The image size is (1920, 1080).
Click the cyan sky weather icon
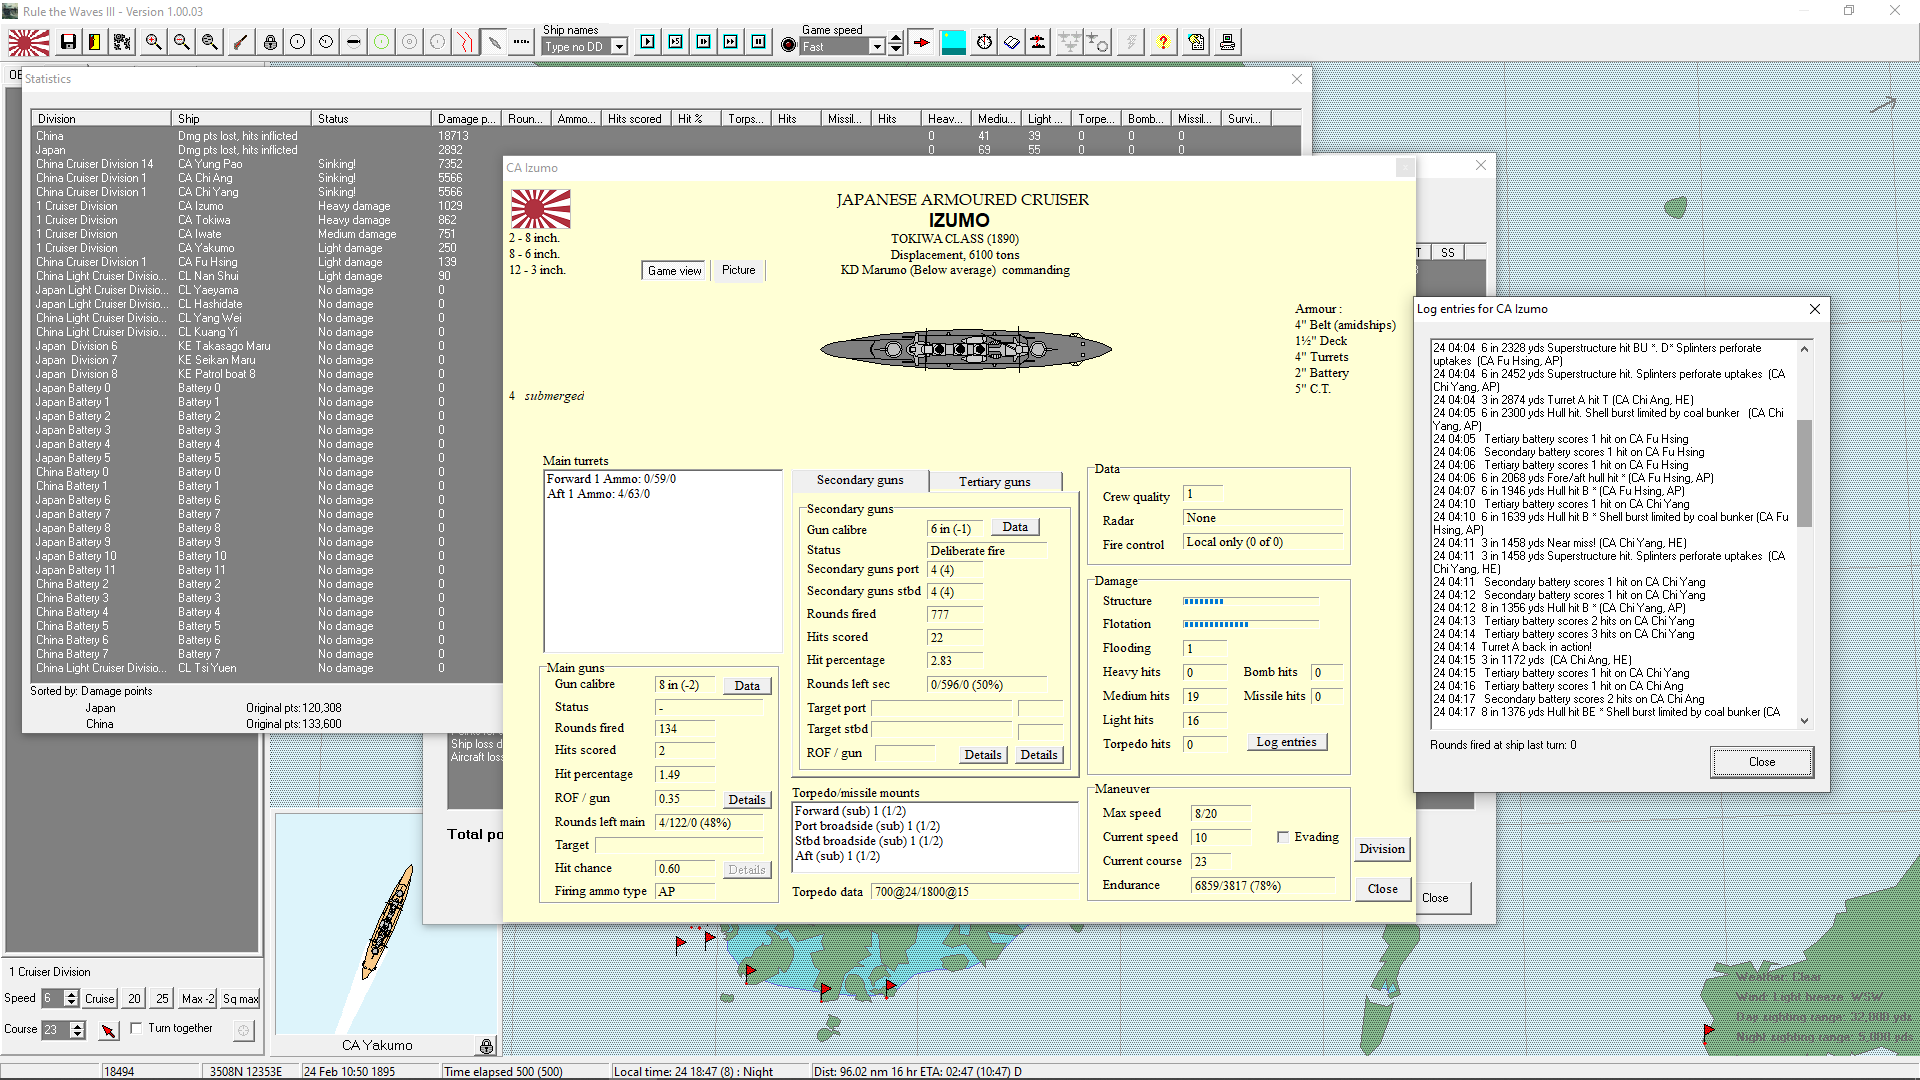tap(953, 42)
